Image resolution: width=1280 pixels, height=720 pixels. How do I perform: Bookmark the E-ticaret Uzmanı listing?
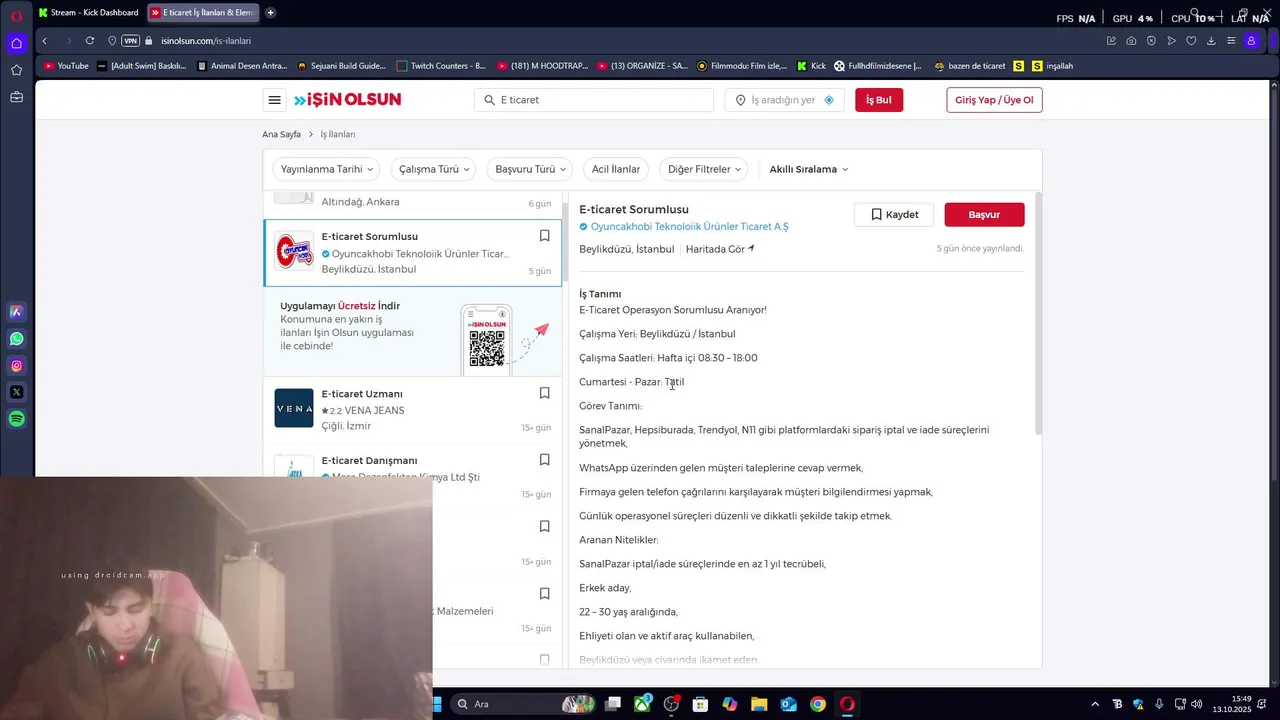(545, 393)
